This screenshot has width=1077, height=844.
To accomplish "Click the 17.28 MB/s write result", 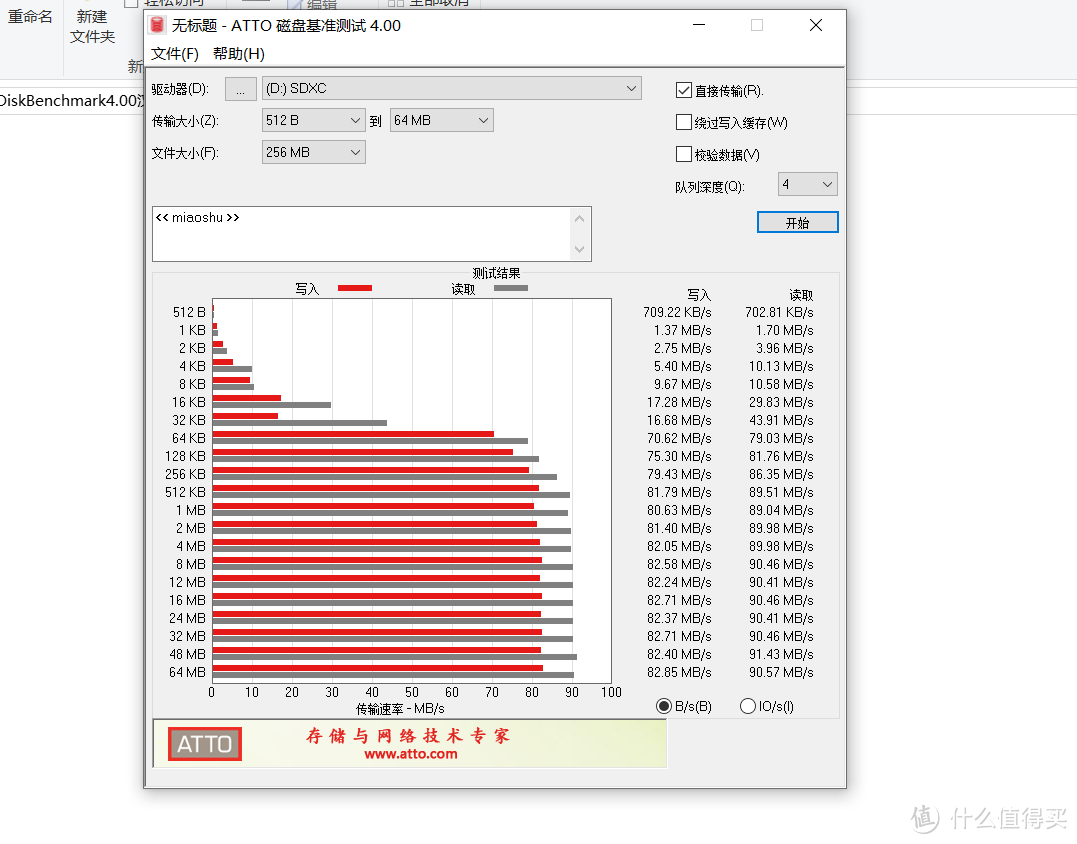I will (679, 402).
